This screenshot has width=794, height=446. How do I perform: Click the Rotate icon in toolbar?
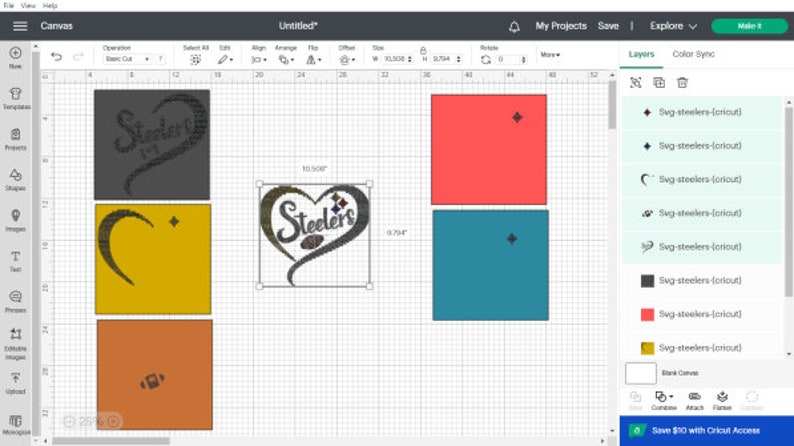(486, 60)
